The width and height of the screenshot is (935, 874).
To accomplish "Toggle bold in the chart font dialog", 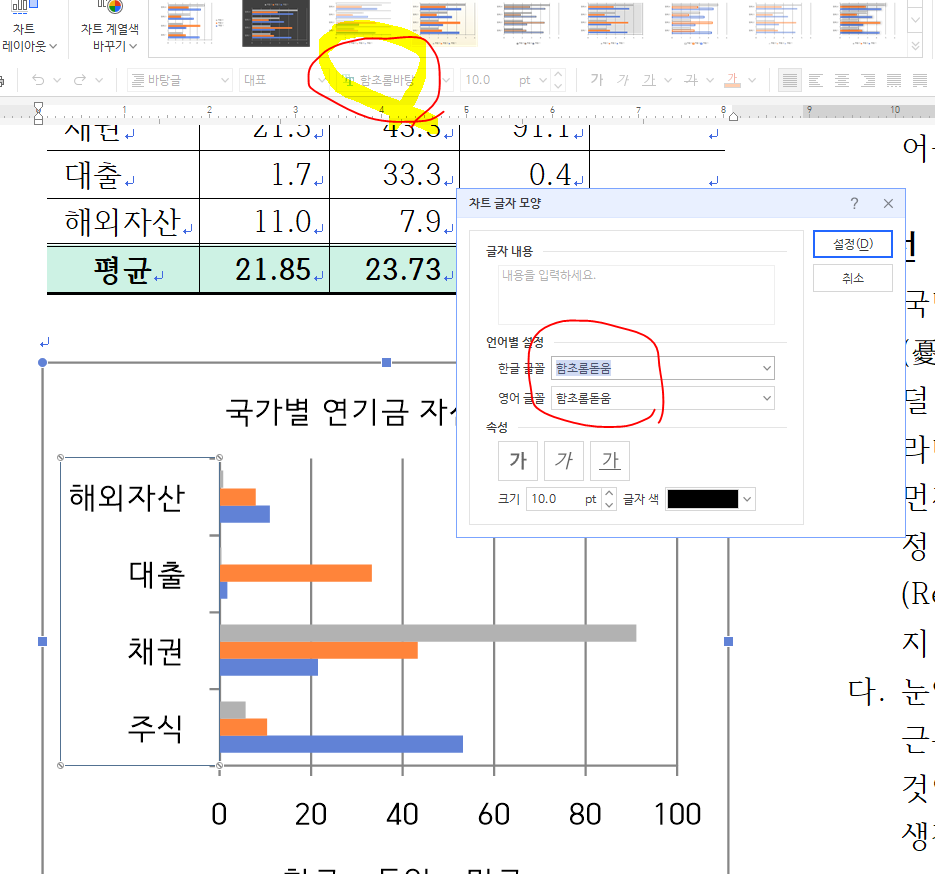I will click(x=518, y=461).
